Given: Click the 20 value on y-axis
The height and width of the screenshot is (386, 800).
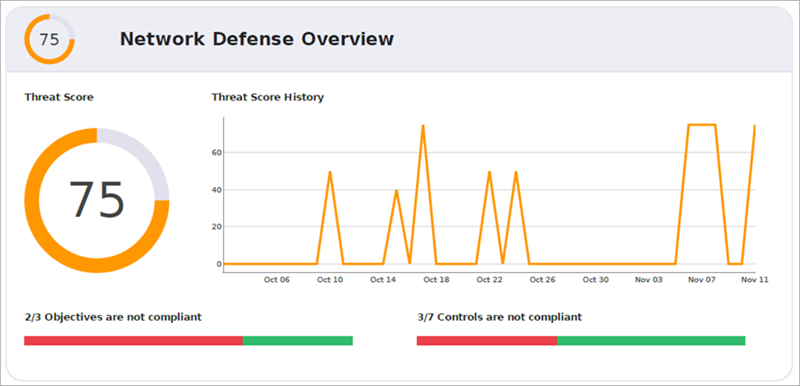Looking at the screenshot, I should point(216,227).
